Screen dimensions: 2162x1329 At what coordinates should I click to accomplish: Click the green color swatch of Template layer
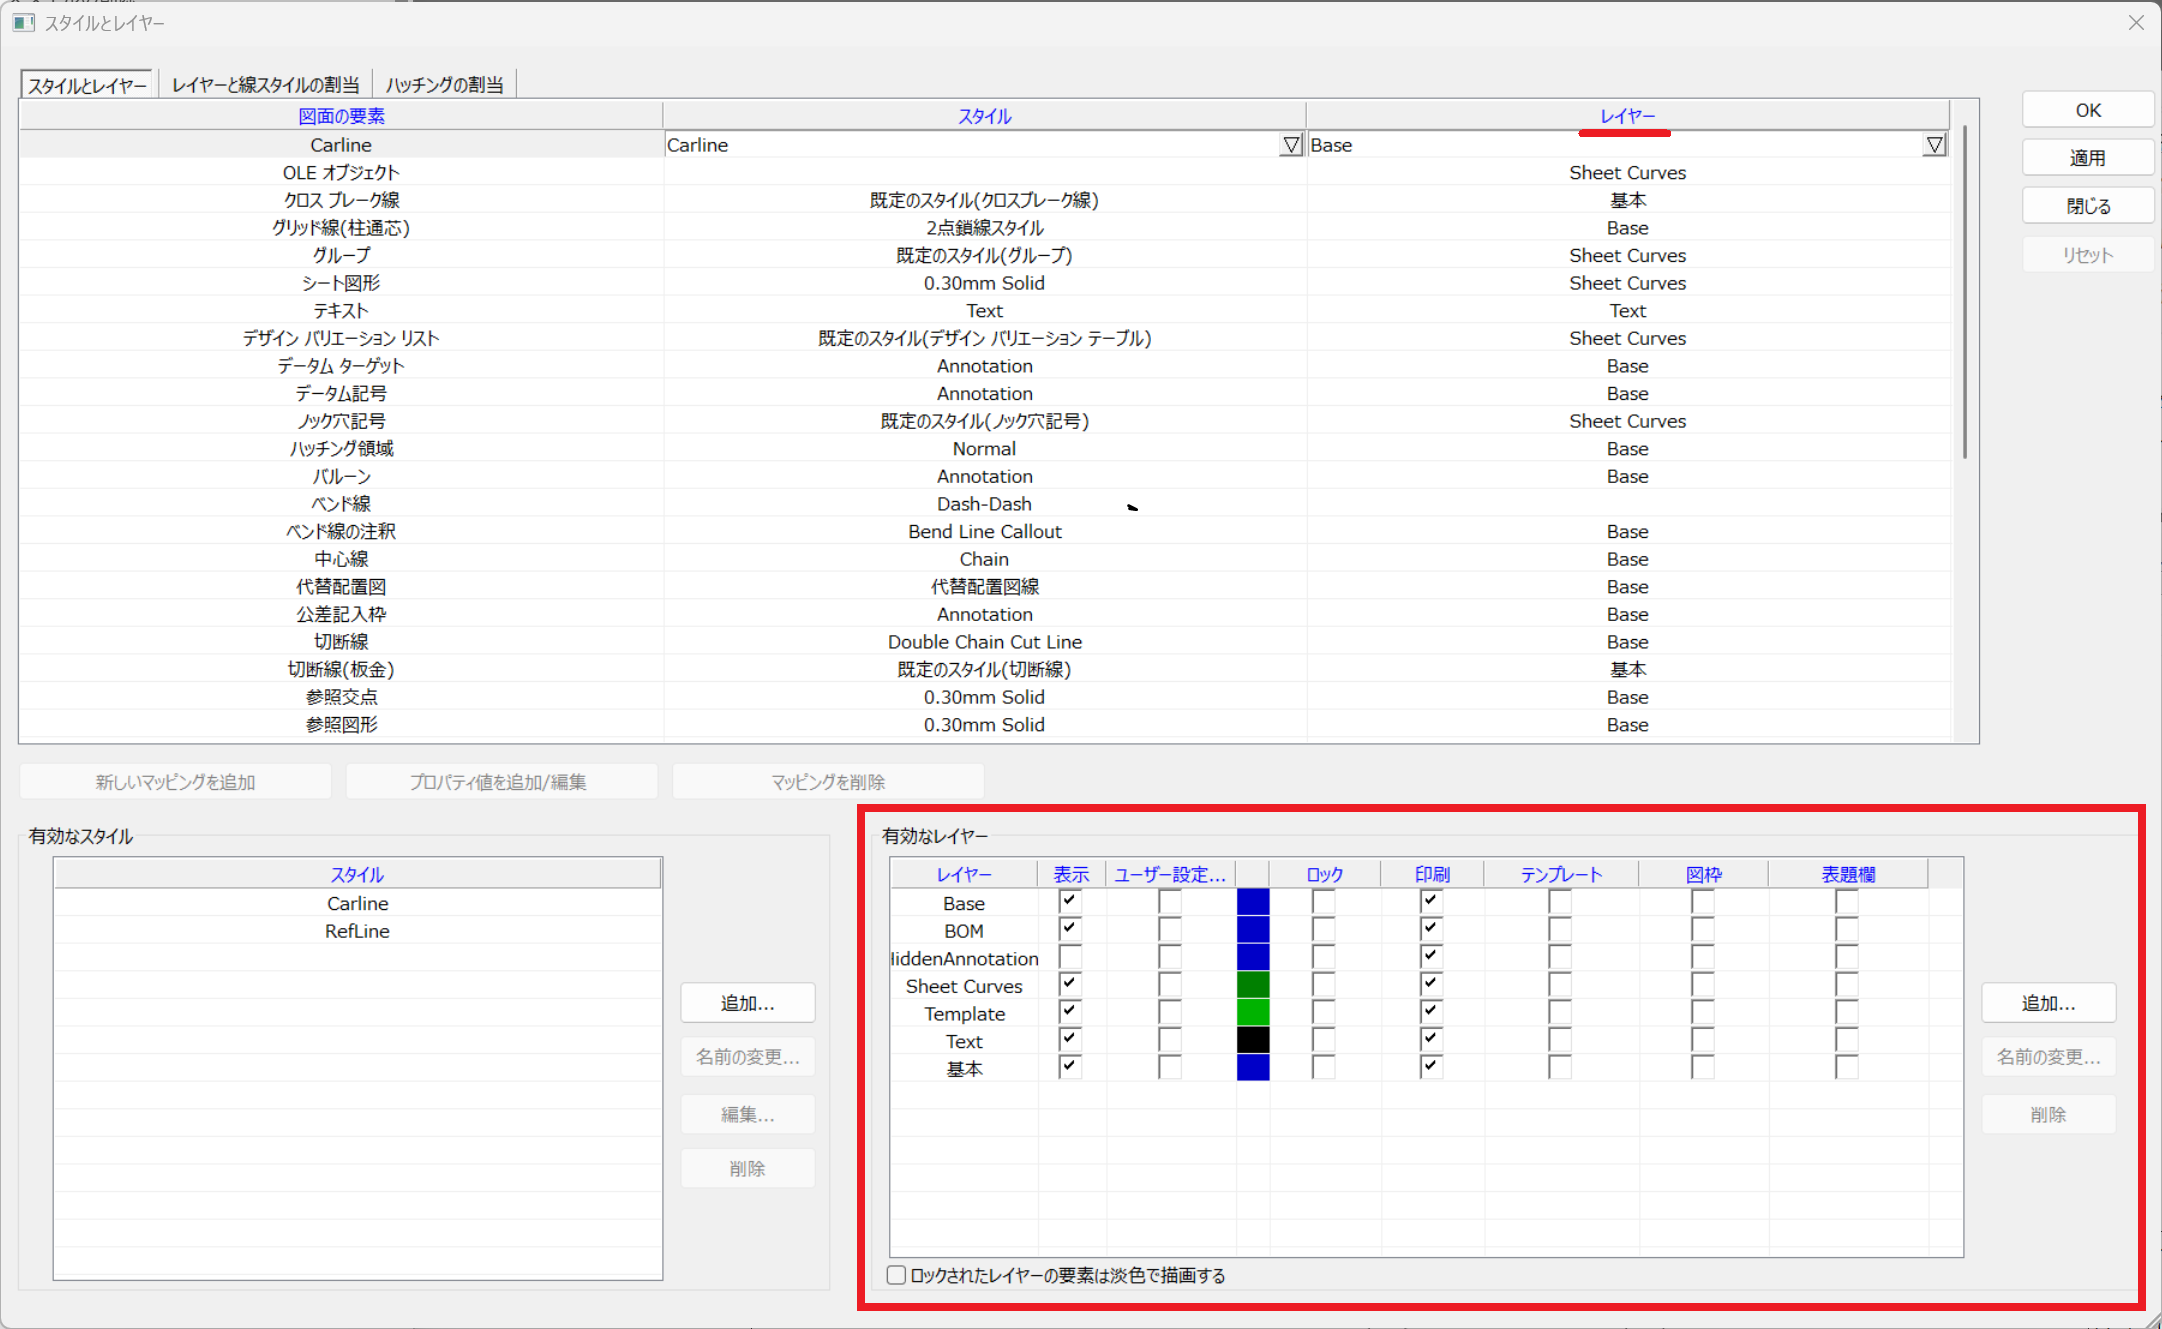click(1253, 1013)
